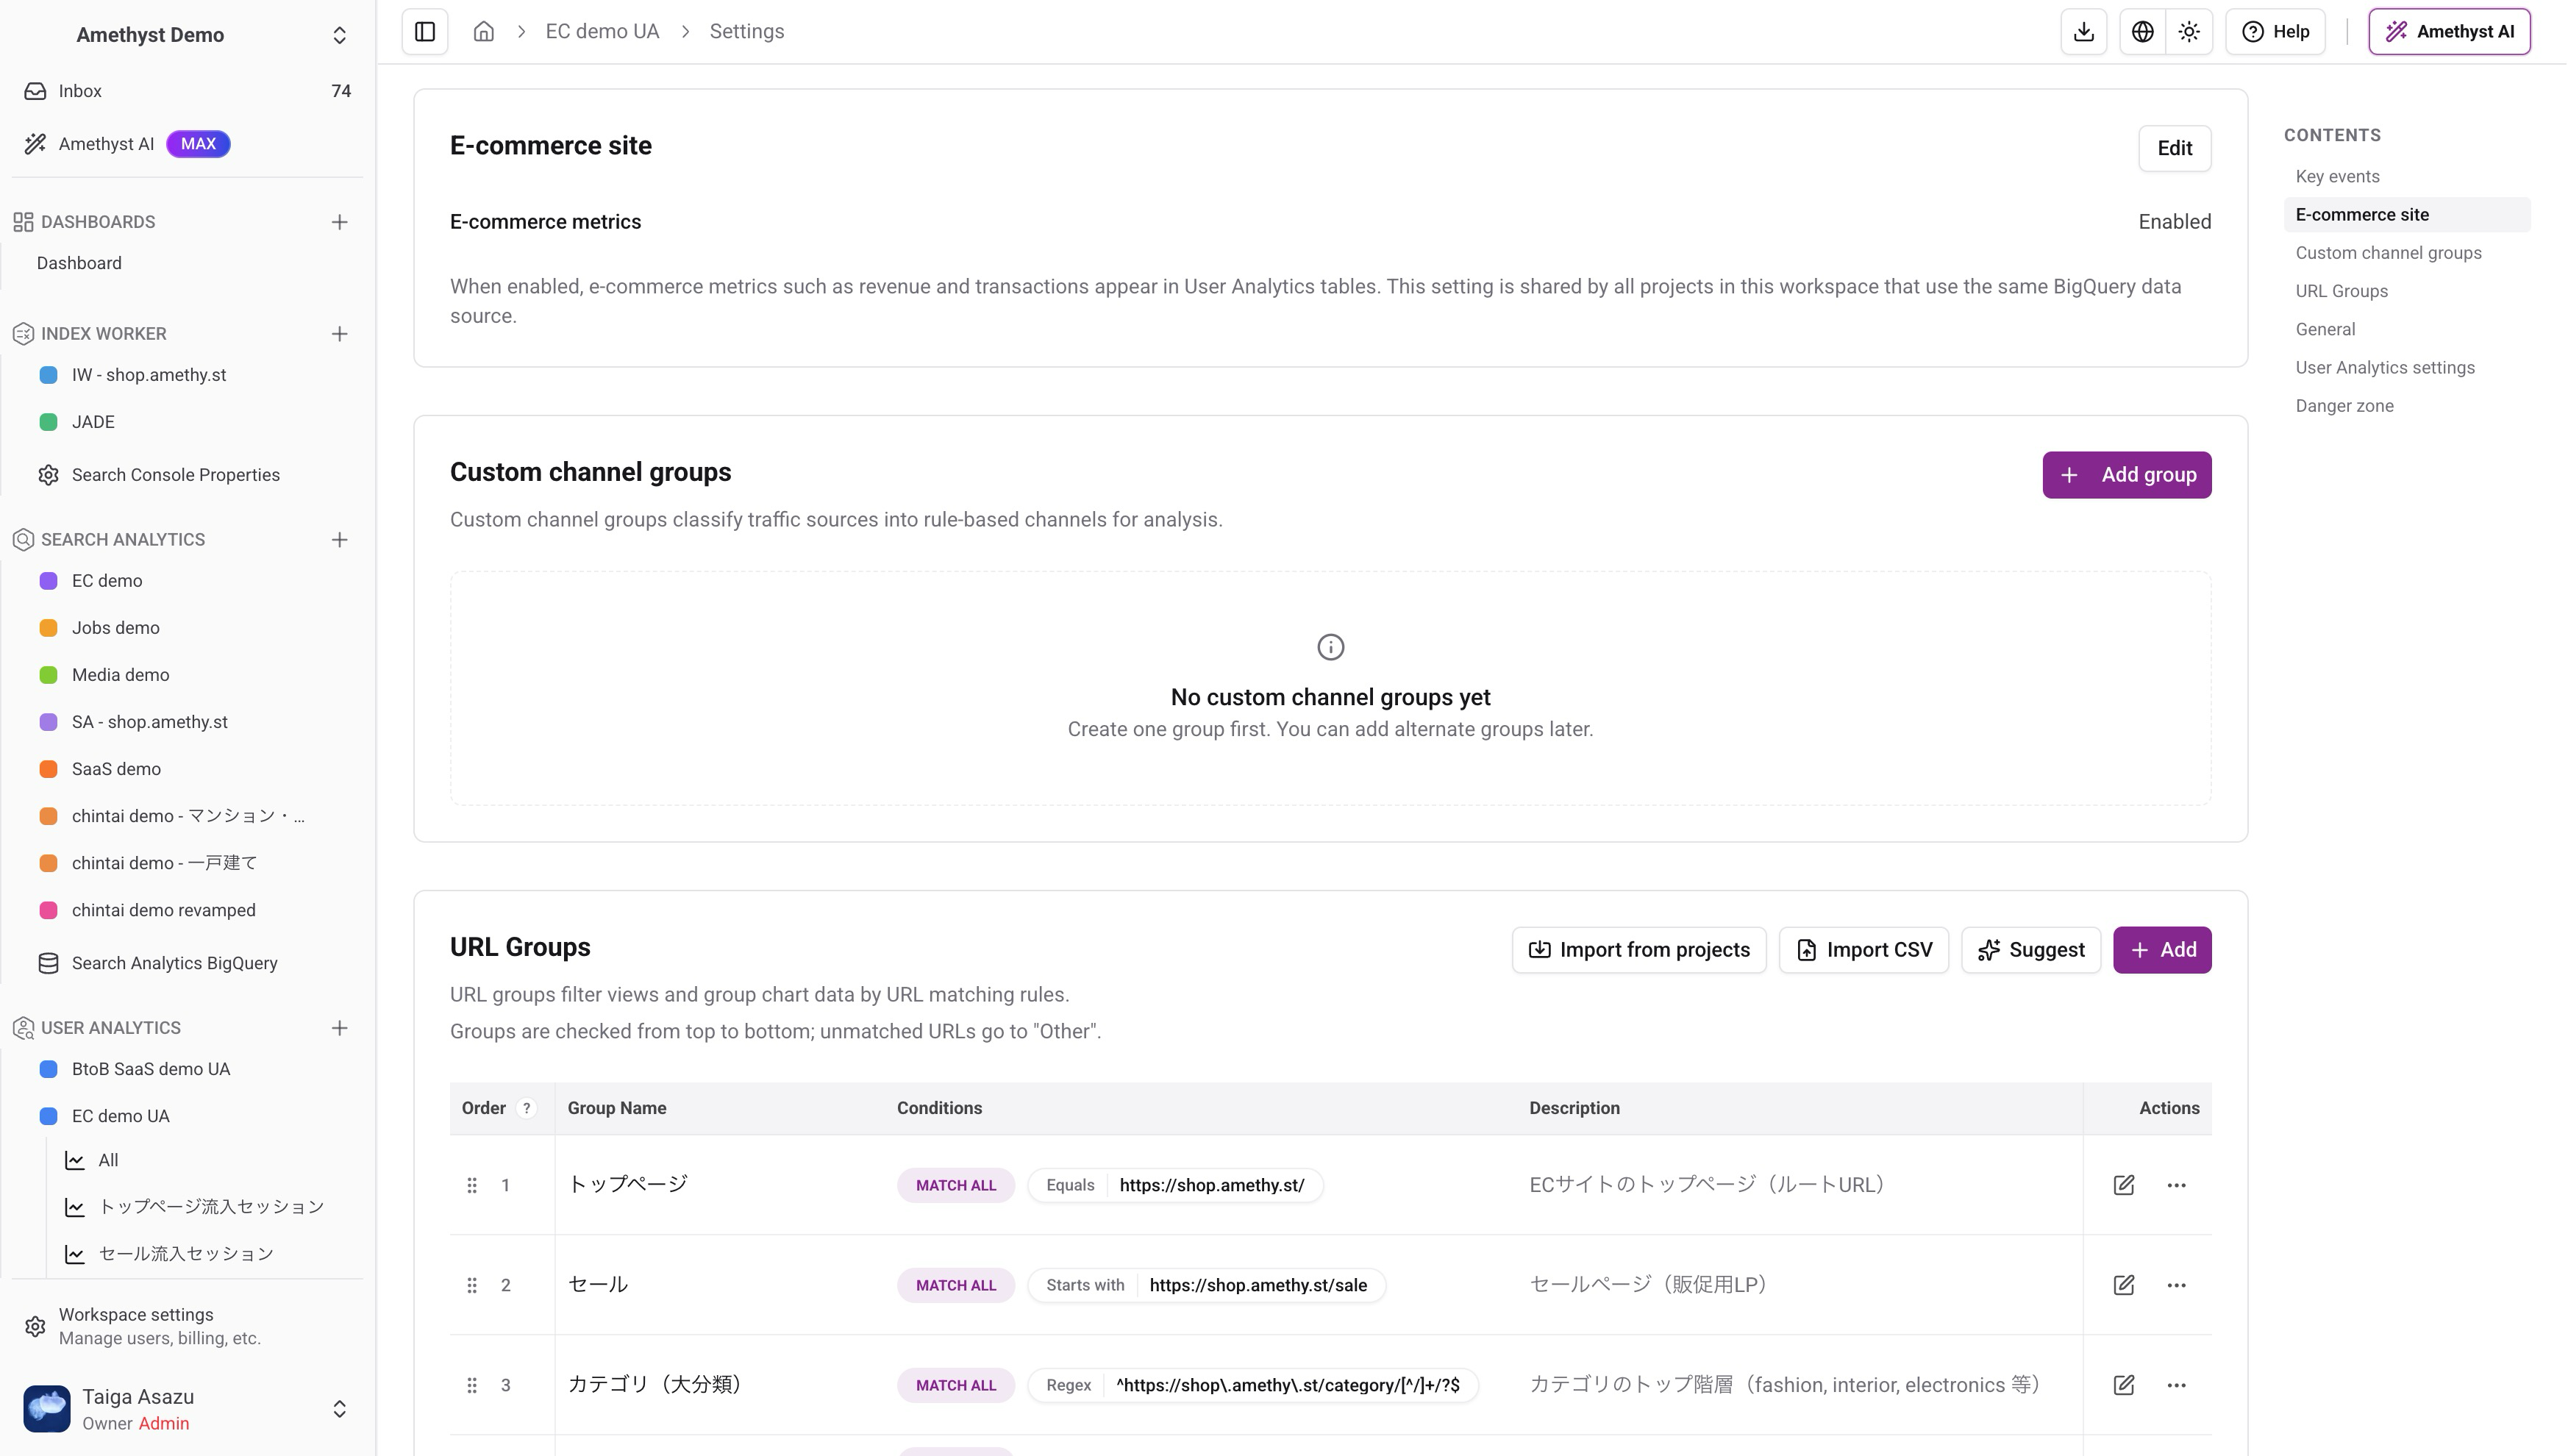
Task: Open more actions for セール row
Action: 2176,1285
